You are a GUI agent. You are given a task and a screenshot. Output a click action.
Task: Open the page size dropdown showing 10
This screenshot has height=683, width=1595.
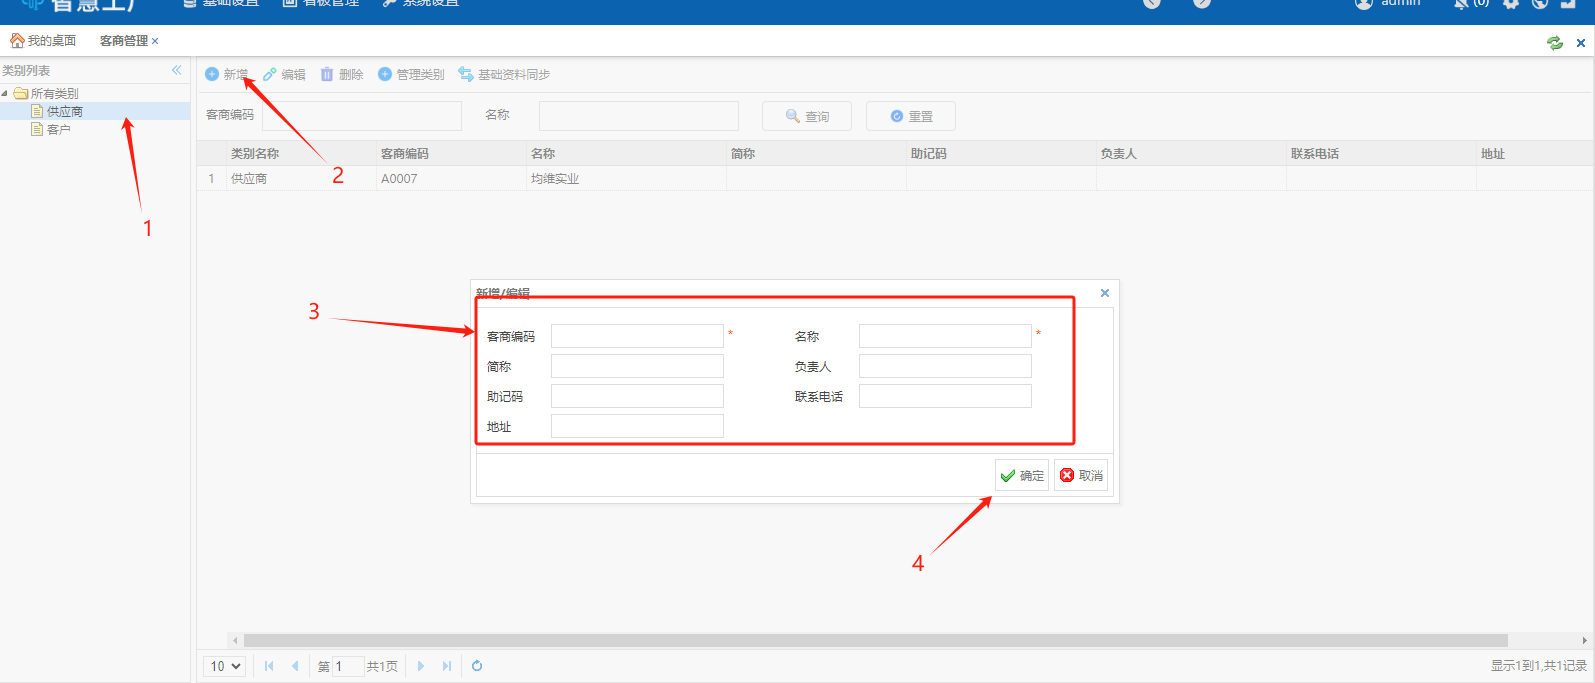click(225, 666)
